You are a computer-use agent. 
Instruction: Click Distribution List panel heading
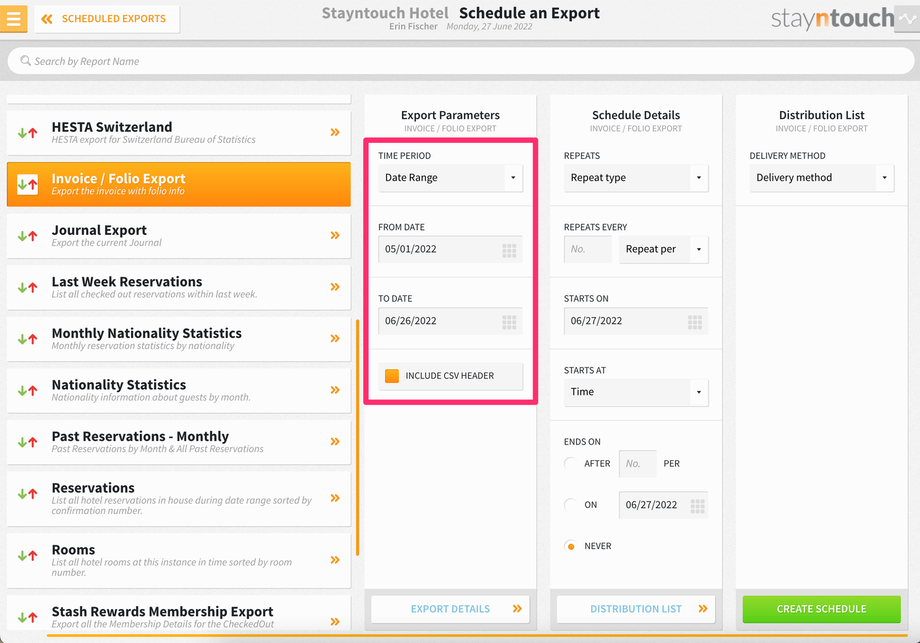tap(821, 115)
